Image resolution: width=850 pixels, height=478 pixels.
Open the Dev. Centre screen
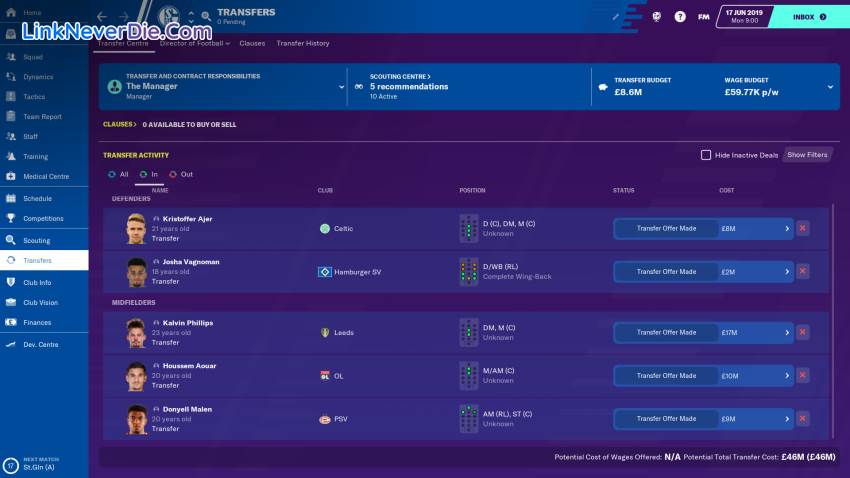[x=43, y=345]
